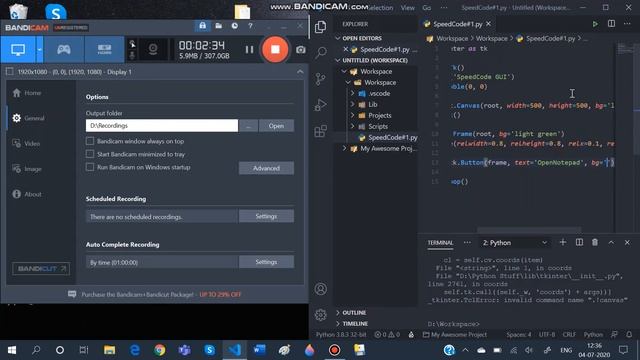Select Bandicam screen recording mode
This screenshot has width=640, height=360.
tap(18, 50)
